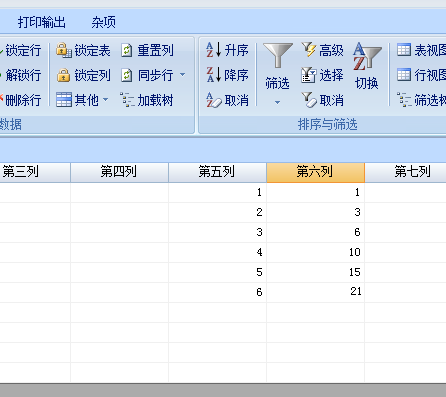Image resolution: width=446 pixels, height=397 pixels.
Task: Click cell with value 5 in 第五列
Action: tap(217, 273)
